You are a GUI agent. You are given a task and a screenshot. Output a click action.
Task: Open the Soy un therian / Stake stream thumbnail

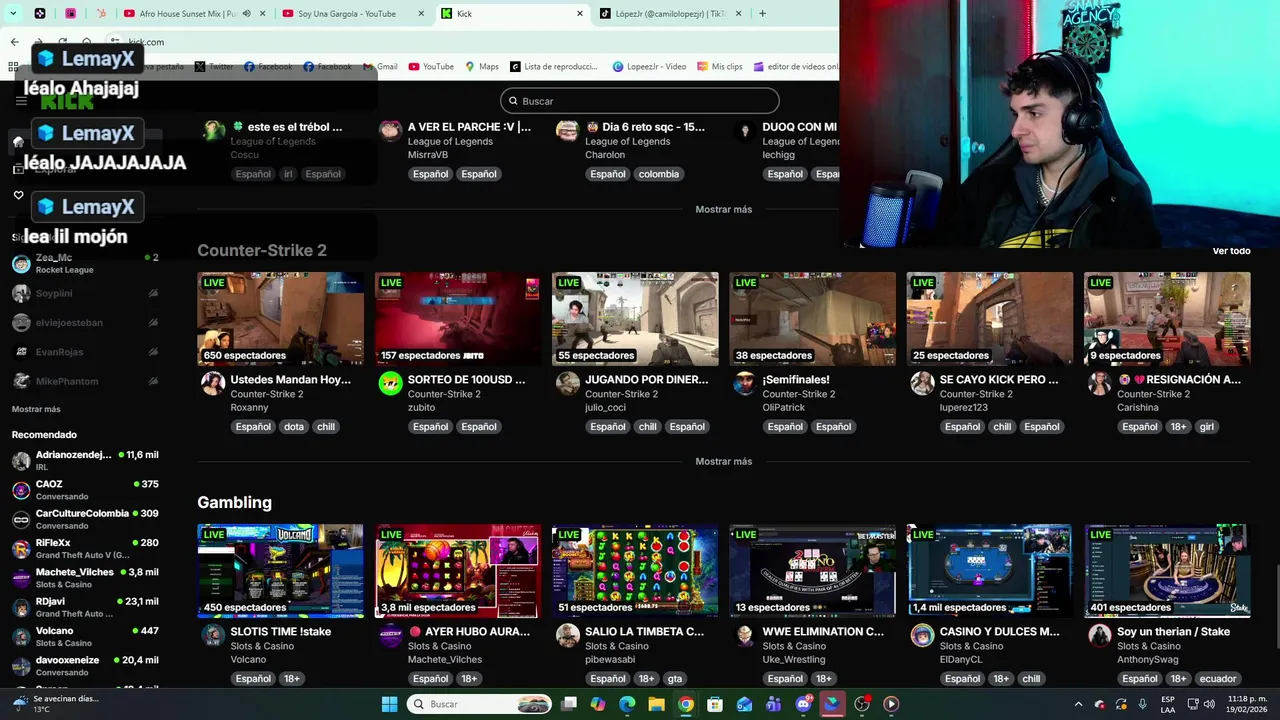(1167, 571)
